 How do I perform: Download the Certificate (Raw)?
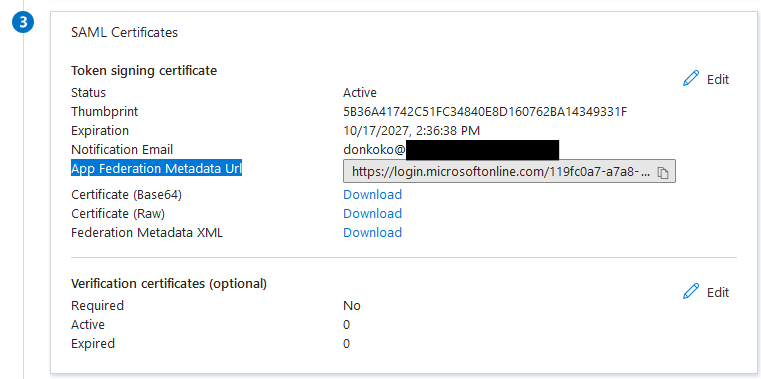372,214
